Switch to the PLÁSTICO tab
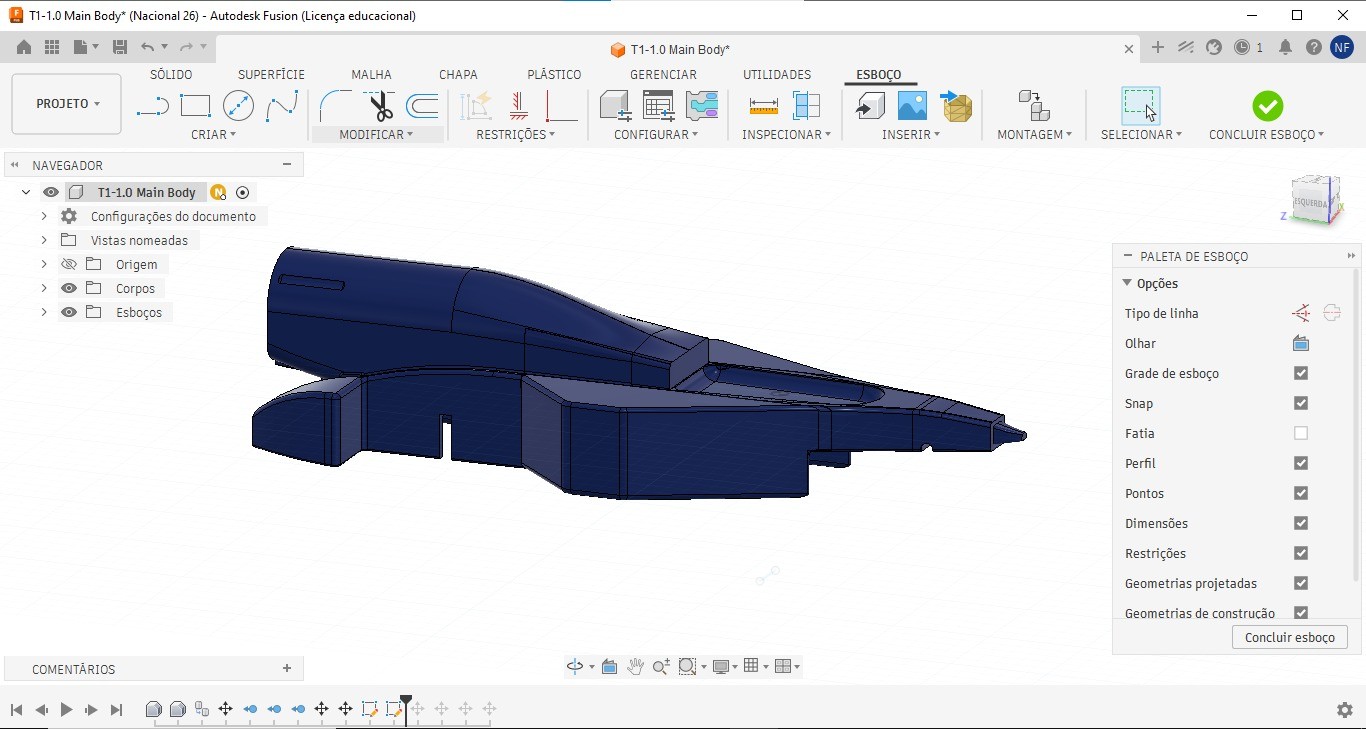 pos(554,74)
